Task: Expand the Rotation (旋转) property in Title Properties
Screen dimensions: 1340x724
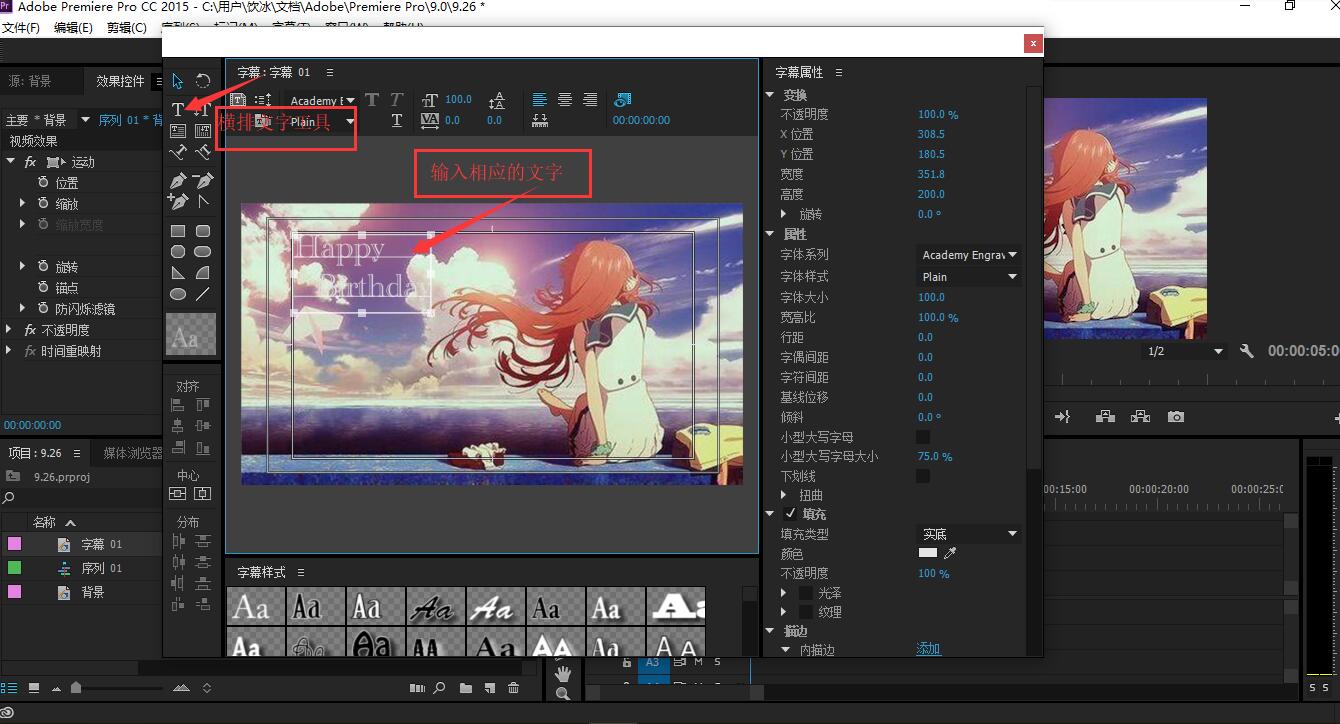Action: tap(784, 214)
